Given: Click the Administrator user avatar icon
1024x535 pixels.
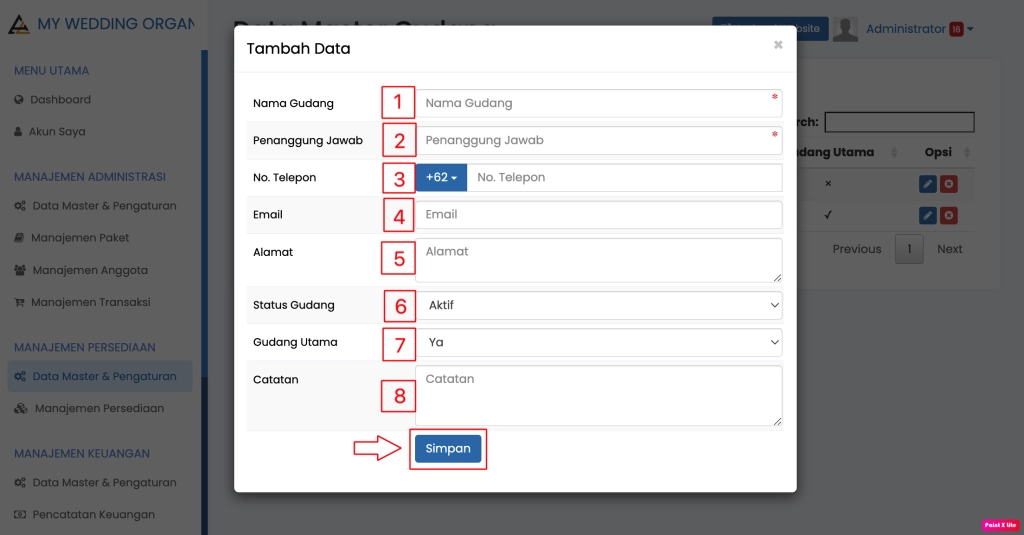Looking at the screenshot, I should point(846,29).
